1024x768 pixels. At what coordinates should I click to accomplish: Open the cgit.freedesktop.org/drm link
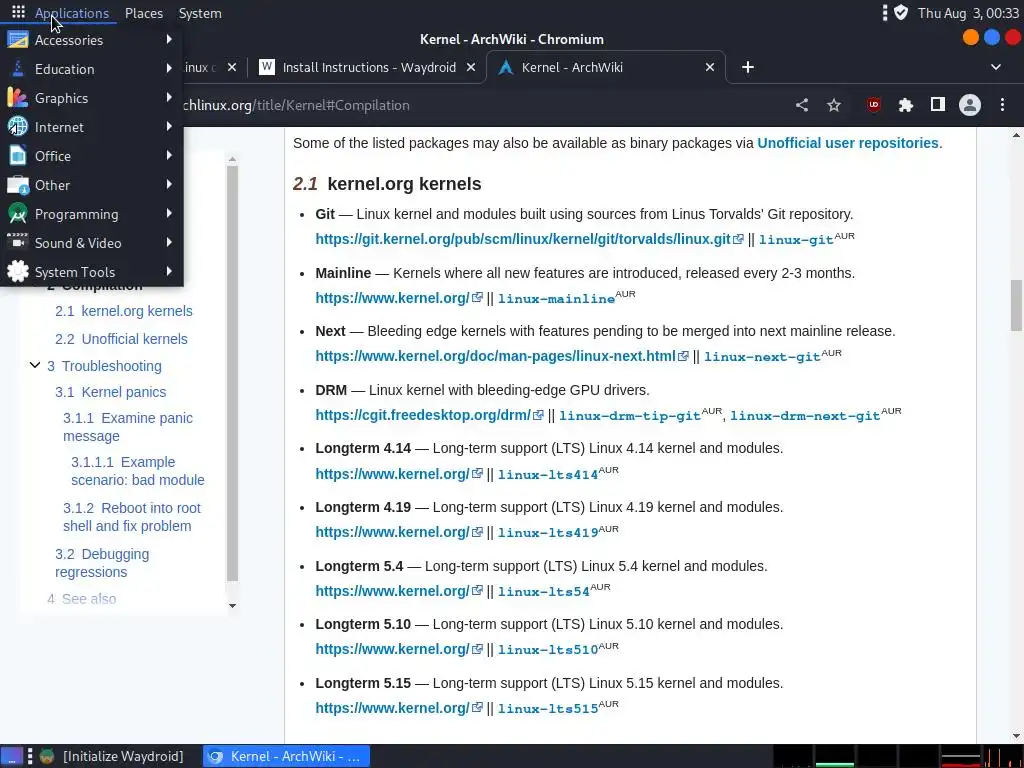[429, 415]
